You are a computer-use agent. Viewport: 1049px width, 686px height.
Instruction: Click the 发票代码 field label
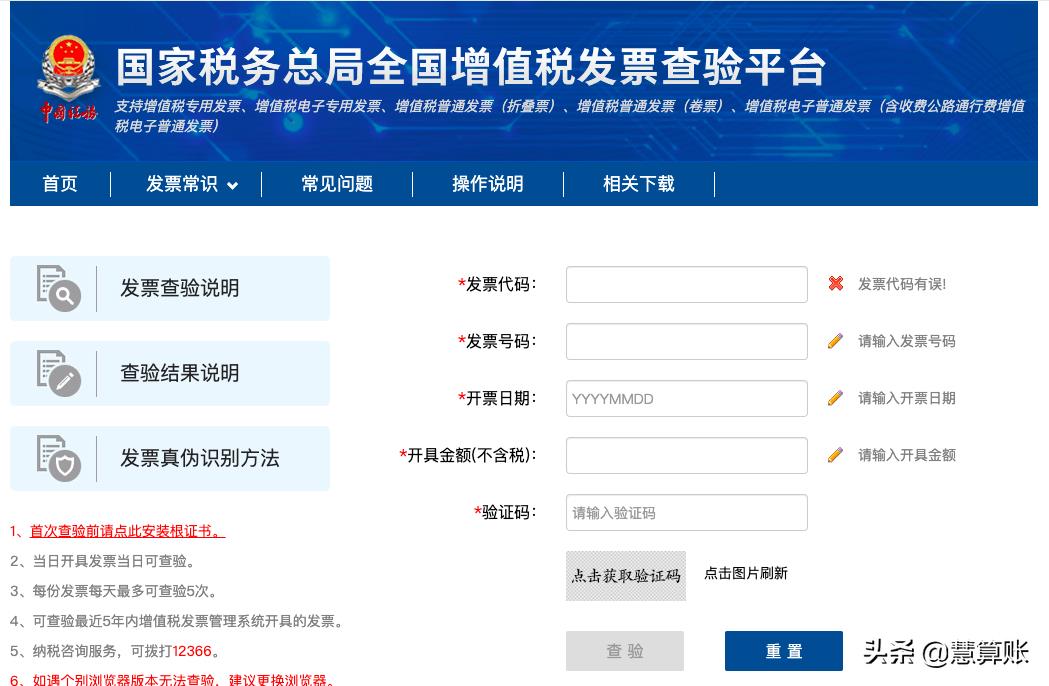click(x=497, y=284)
